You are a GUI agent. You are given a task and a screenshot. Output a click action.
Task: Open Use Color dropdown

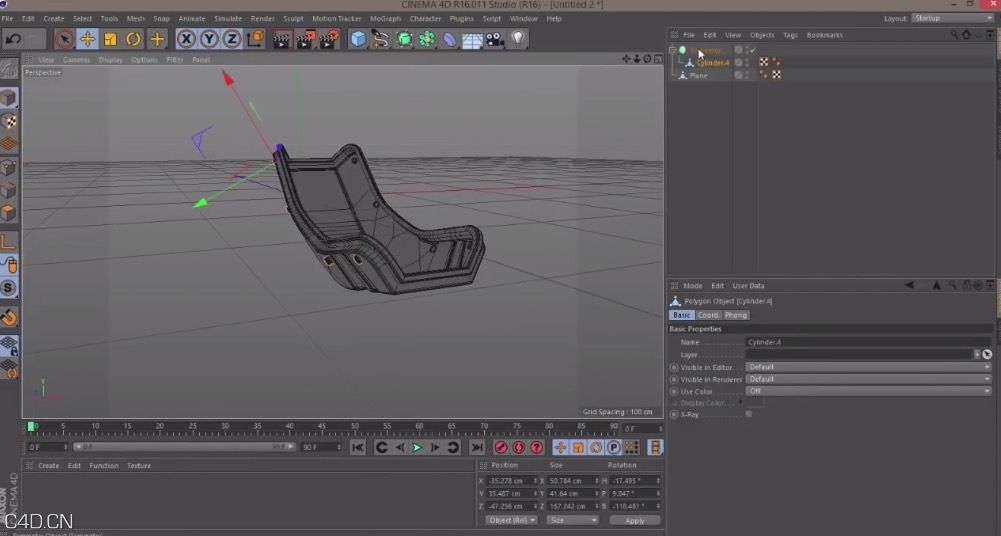coord(868,391)
